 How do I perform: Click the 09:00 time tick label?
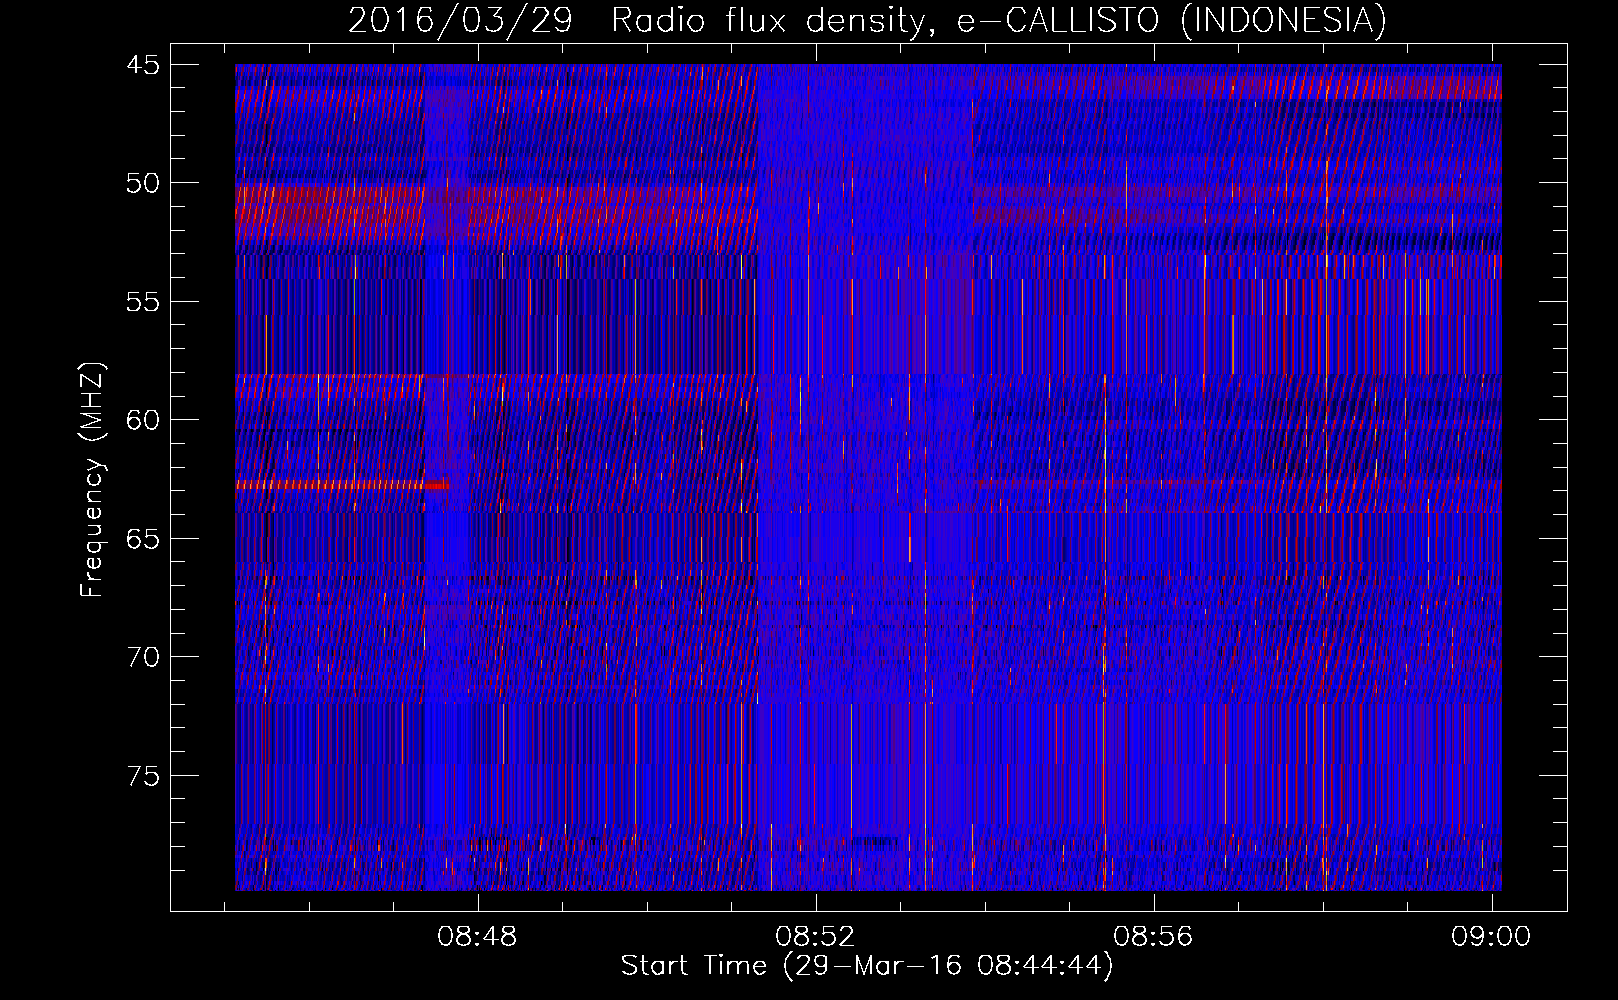[x=1492, y=937]
